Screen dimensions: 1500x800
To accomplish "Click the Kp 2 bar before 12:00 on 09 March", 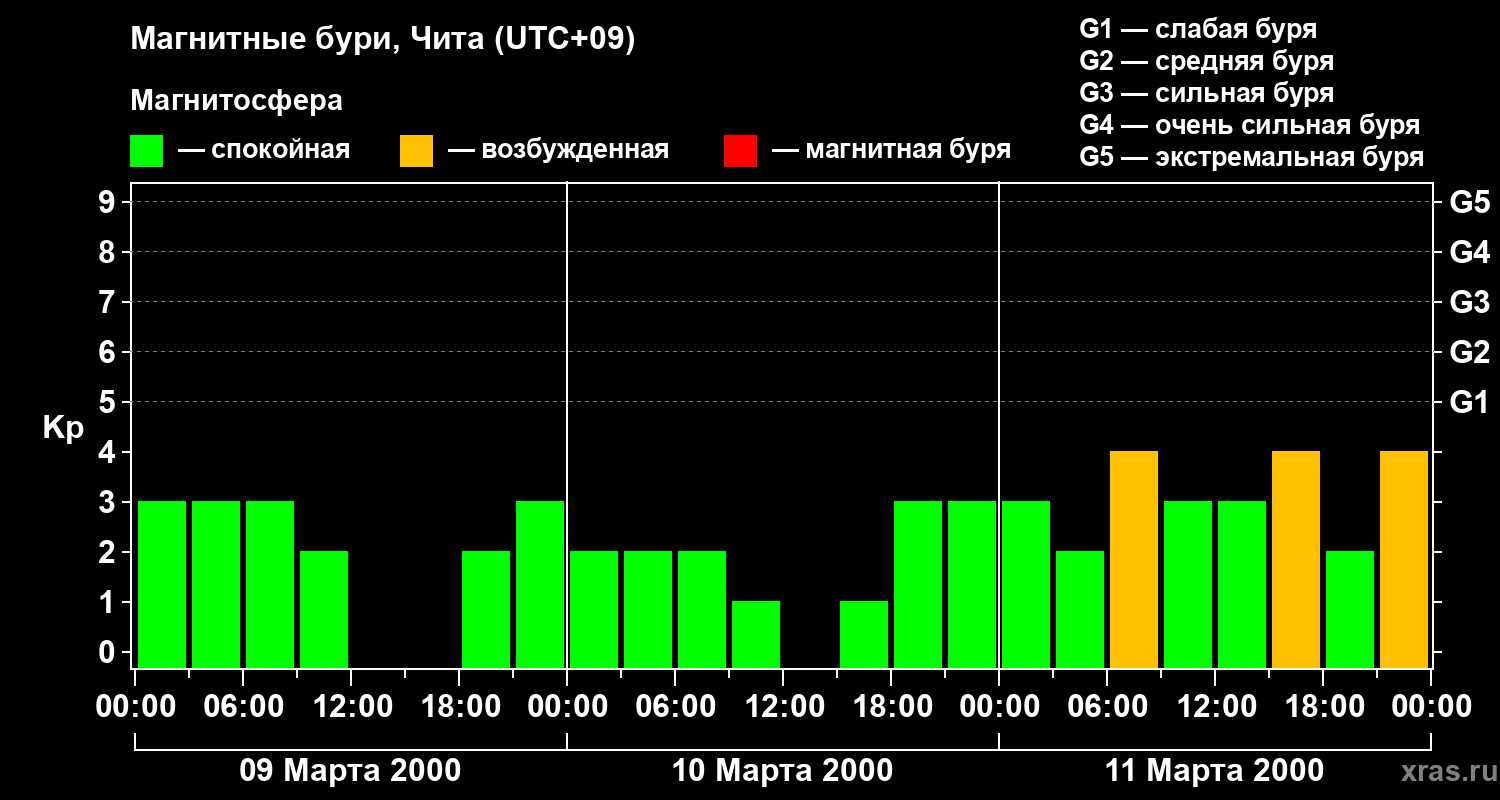I will coord(324,609).
